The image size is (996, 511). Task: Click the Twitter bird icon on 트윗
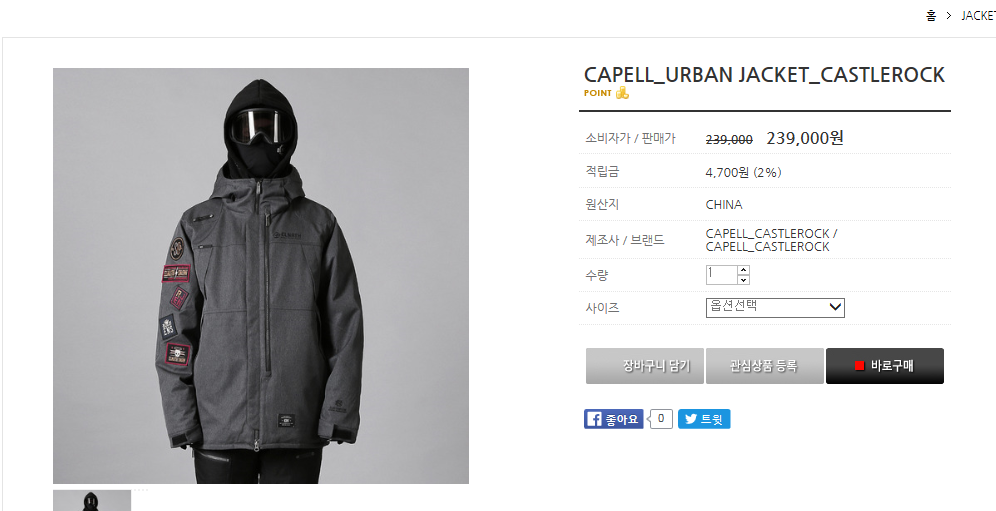coord(690,419)
